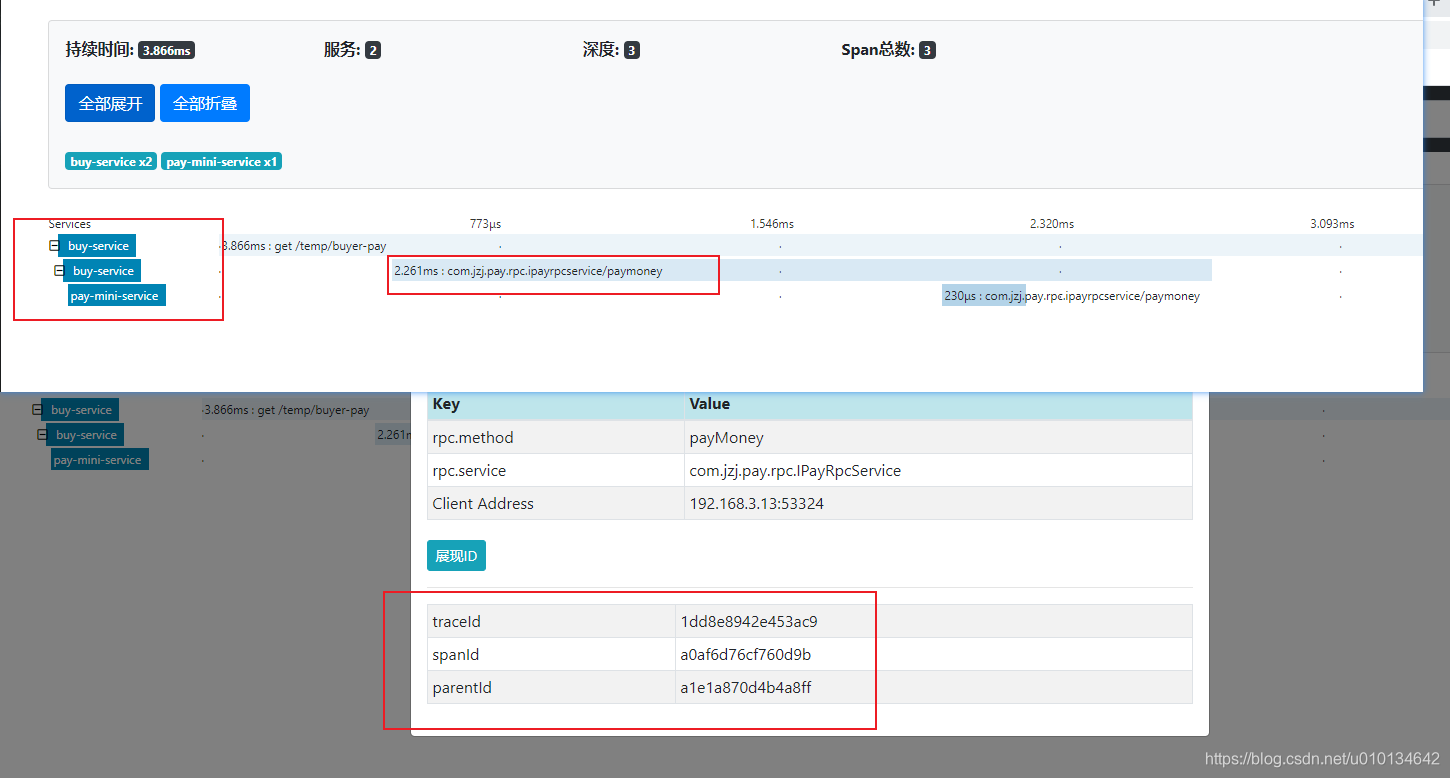Viewport: 1450px width, 778px height.
Task: Click the 展现ID button in the span dialog
Action: [x=456, y=556]
